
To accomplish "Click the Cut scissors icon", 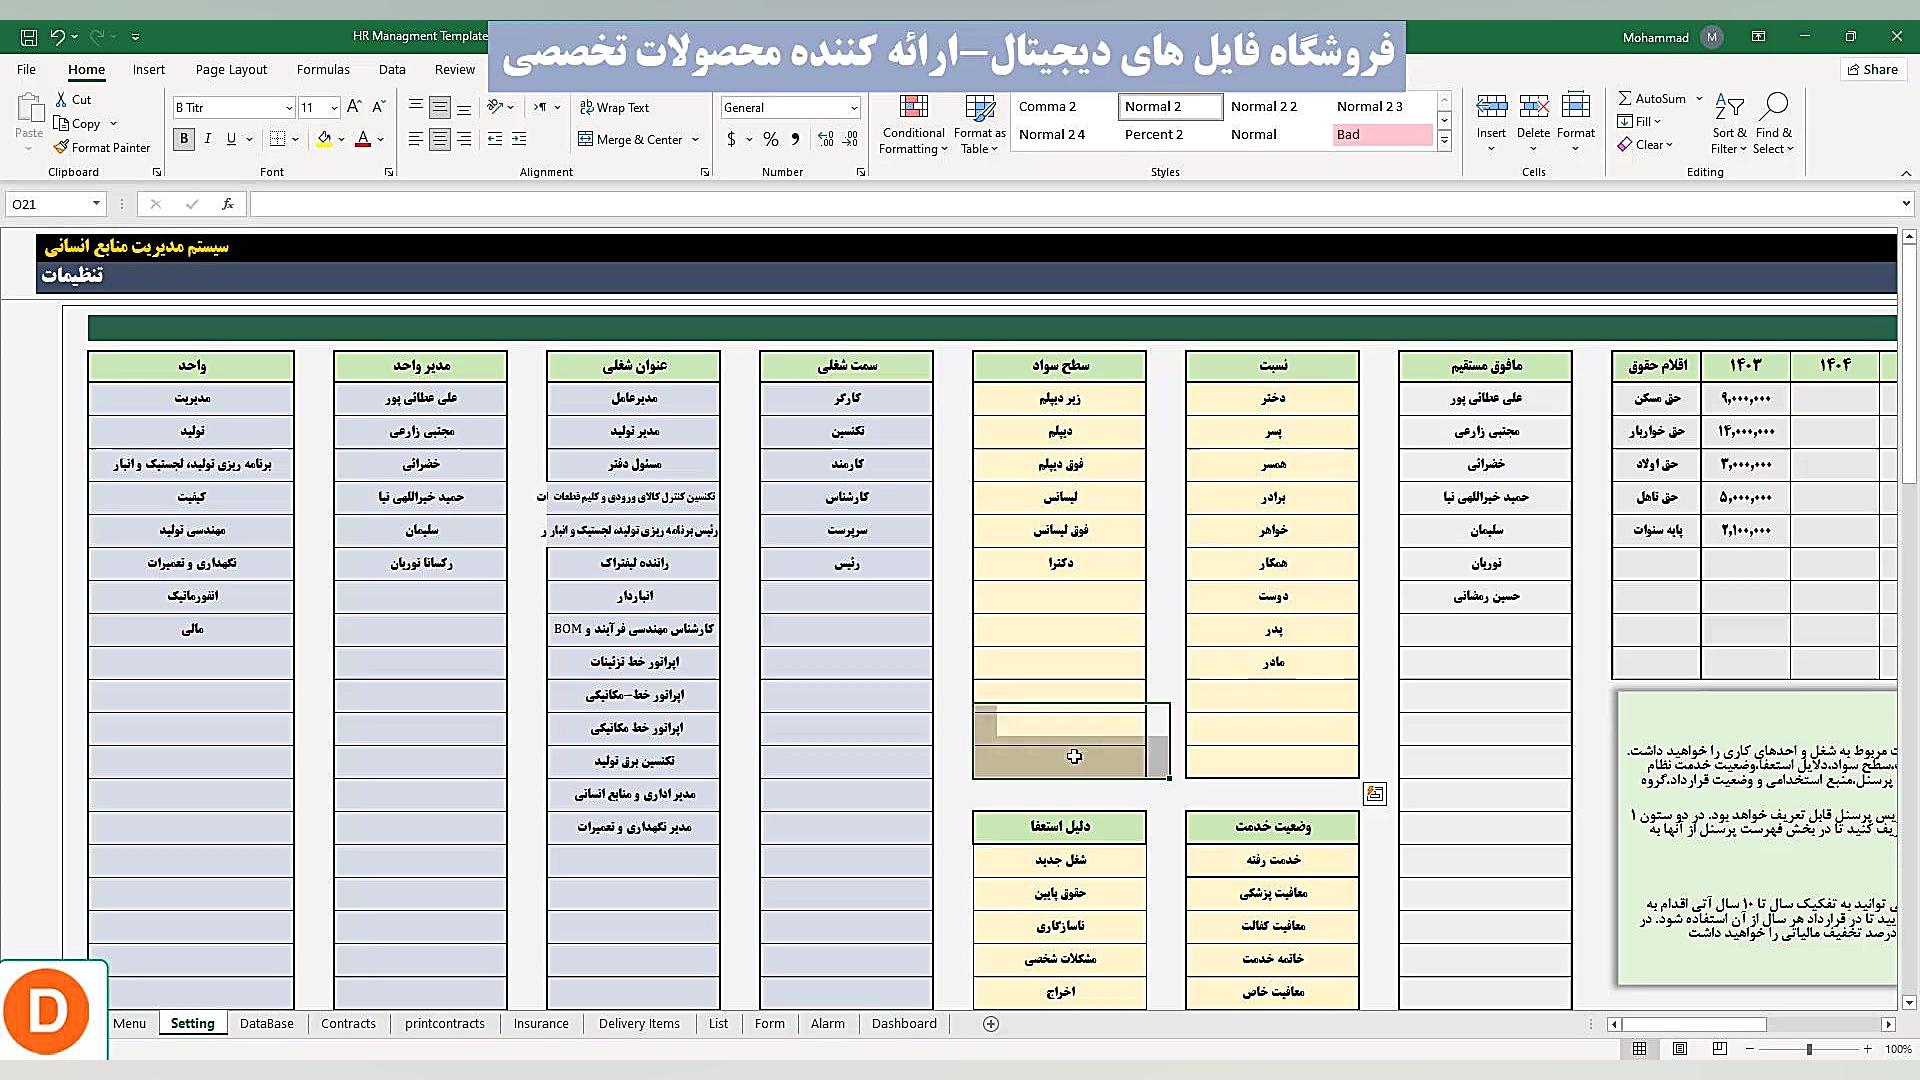I will click(62, 100).
